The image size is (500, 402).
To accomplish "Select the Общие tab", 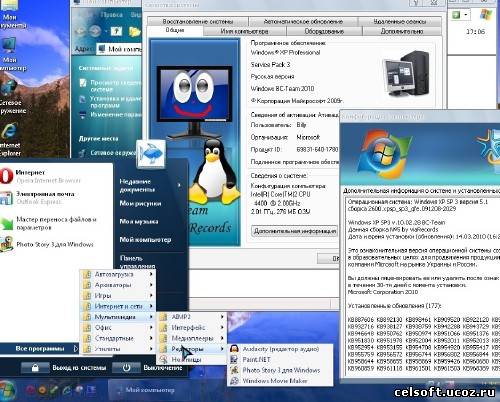I will point(175,30).
